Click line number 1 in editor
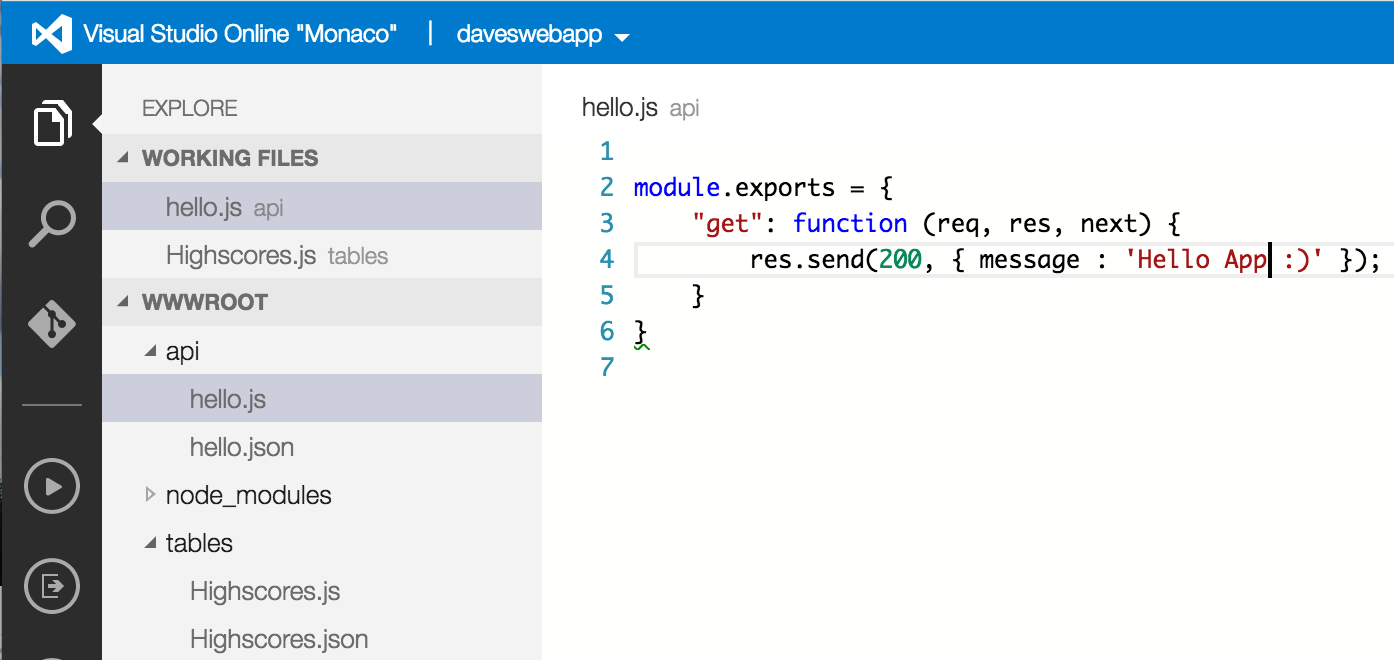1394x660 pixels. point(606,152)
